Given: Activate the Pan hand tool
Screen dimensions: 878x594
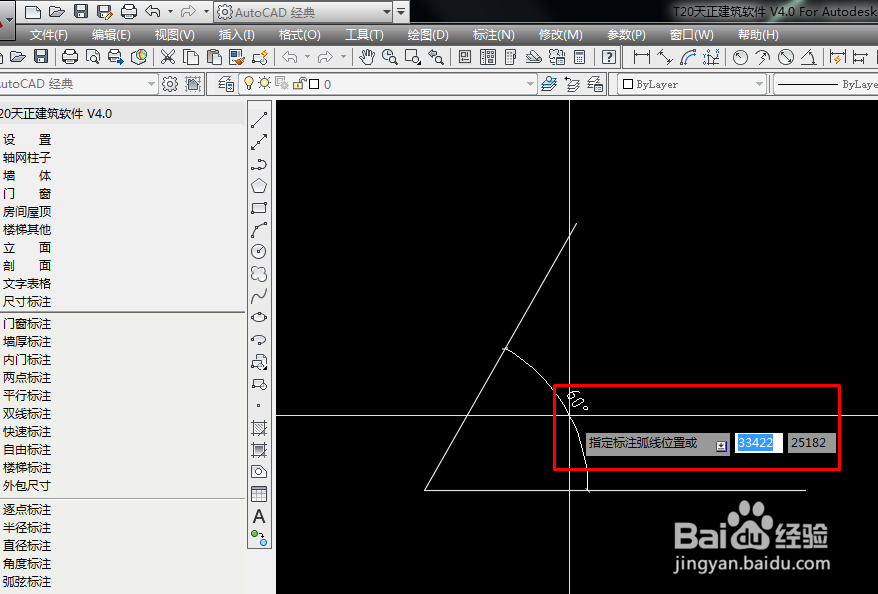Looking at the screenshot, I should (x=367, y=57).
